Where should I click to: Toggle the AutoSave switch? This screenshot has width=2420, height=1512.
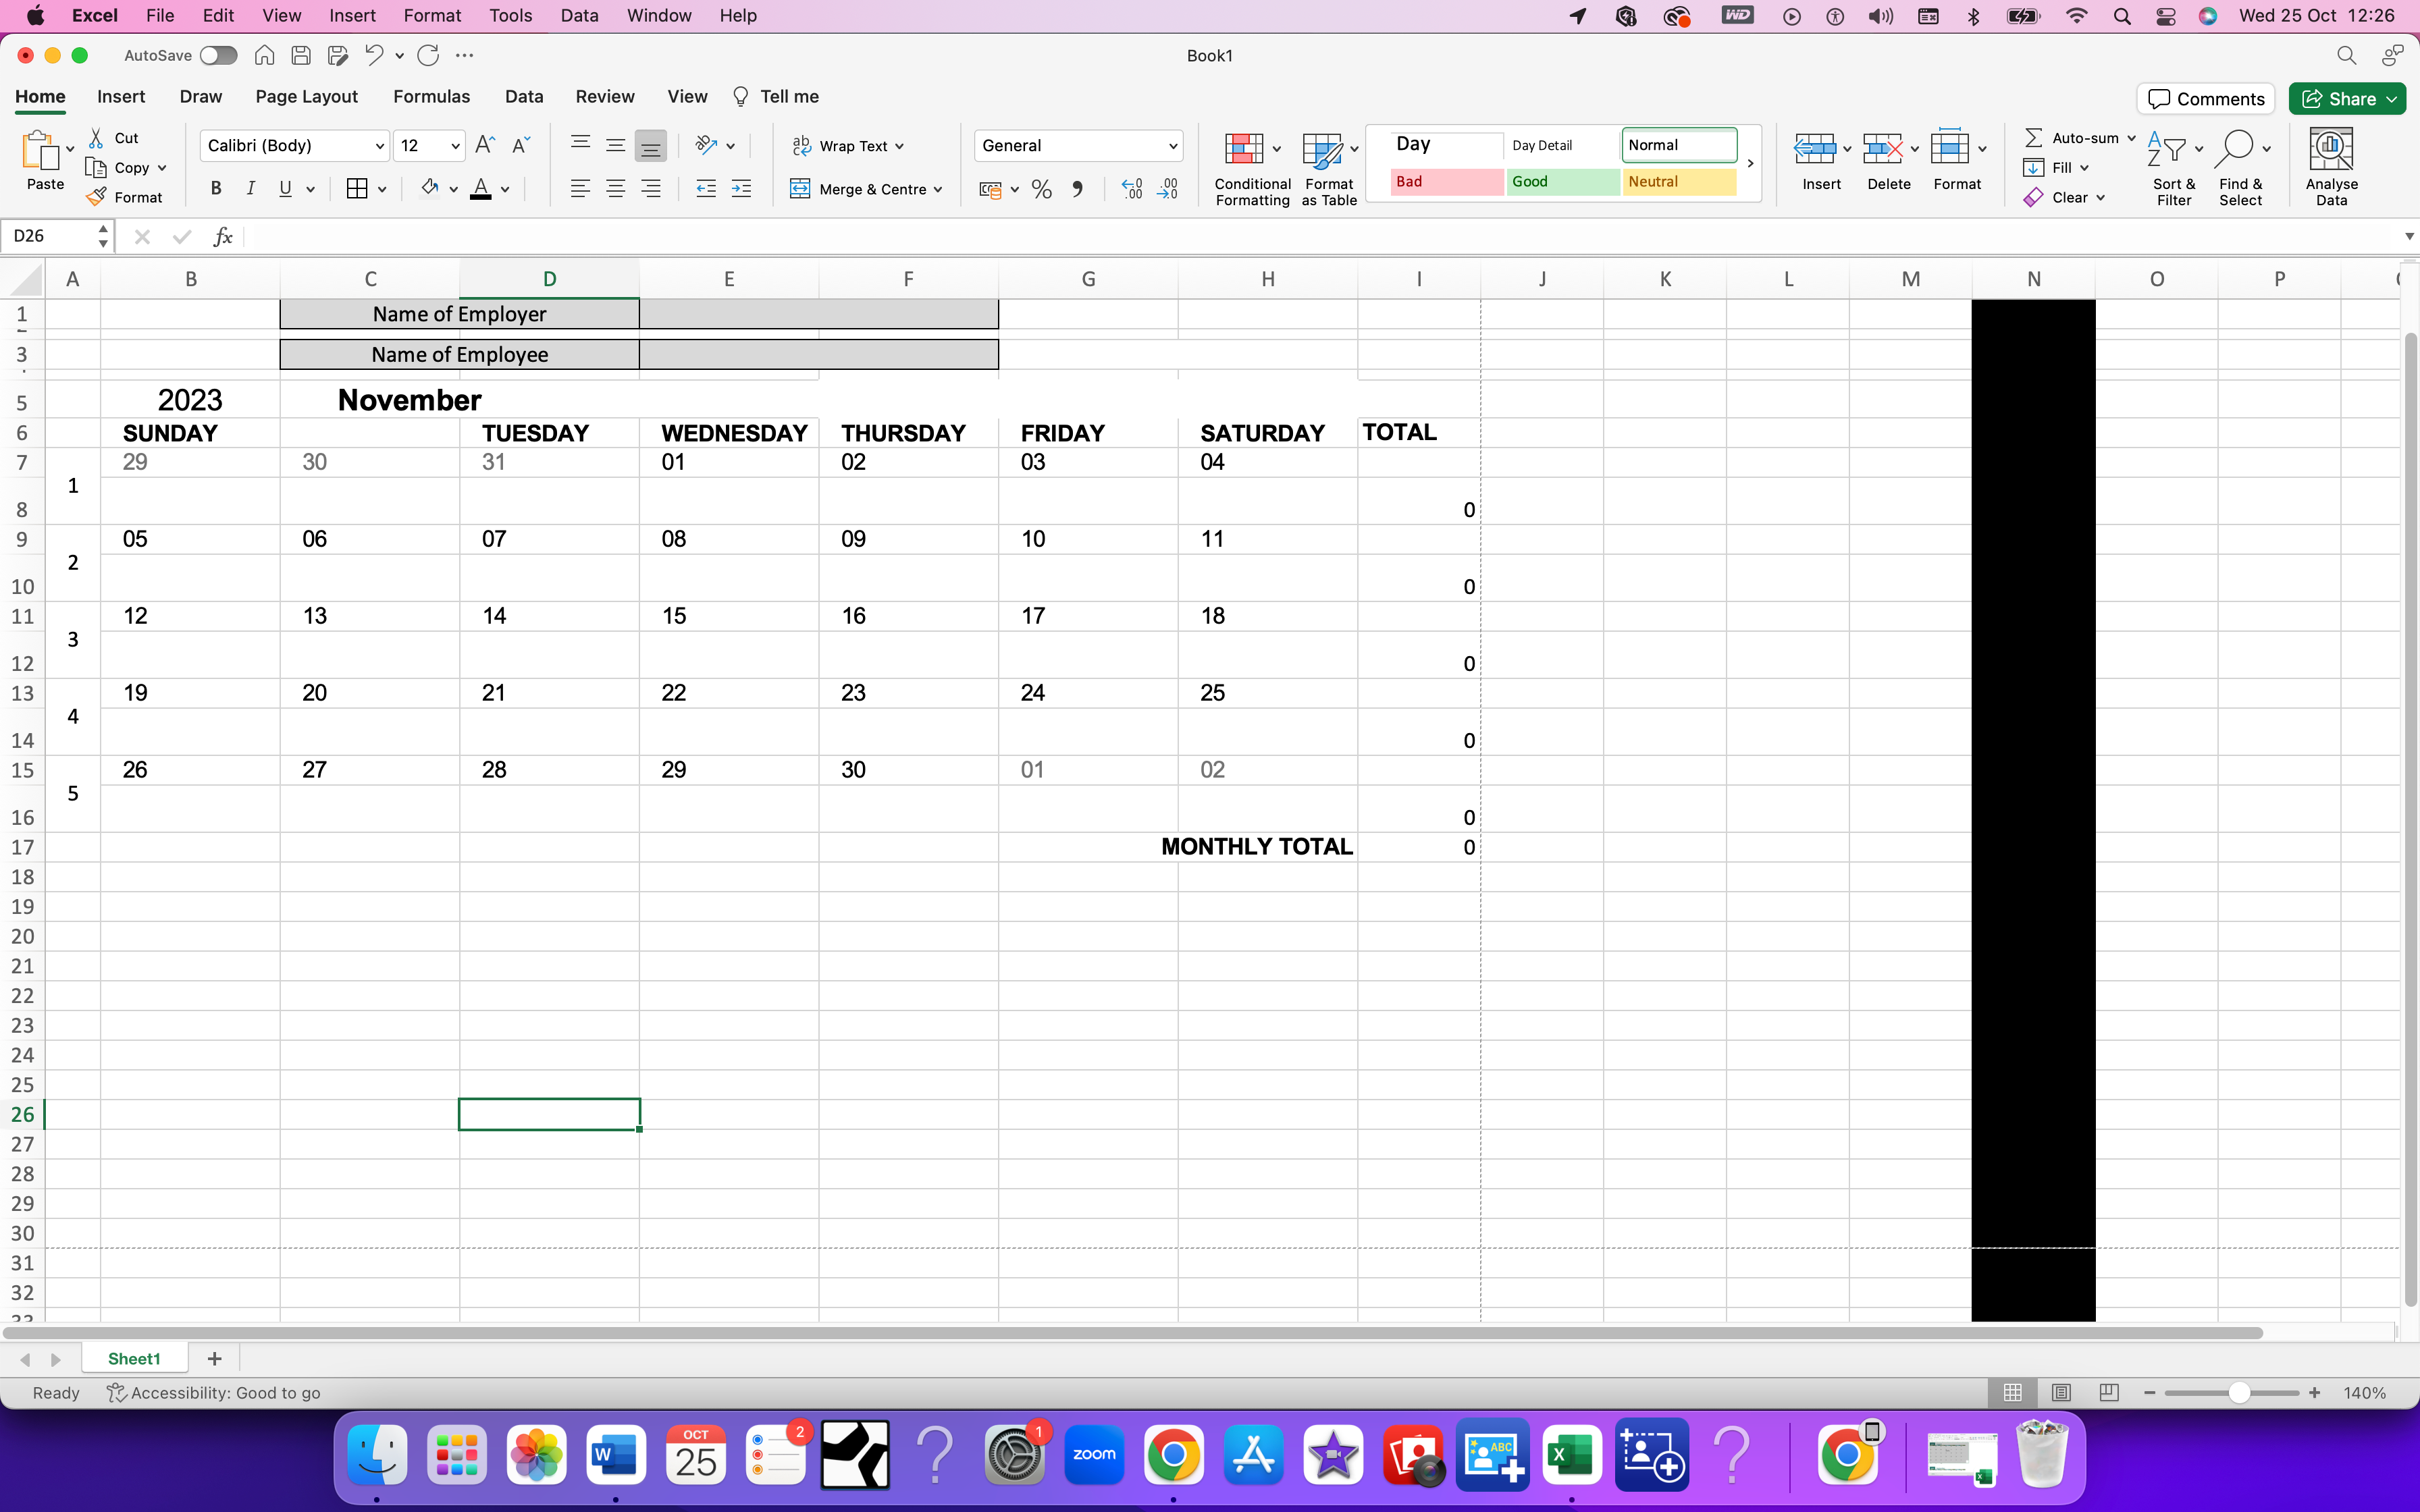218,56
